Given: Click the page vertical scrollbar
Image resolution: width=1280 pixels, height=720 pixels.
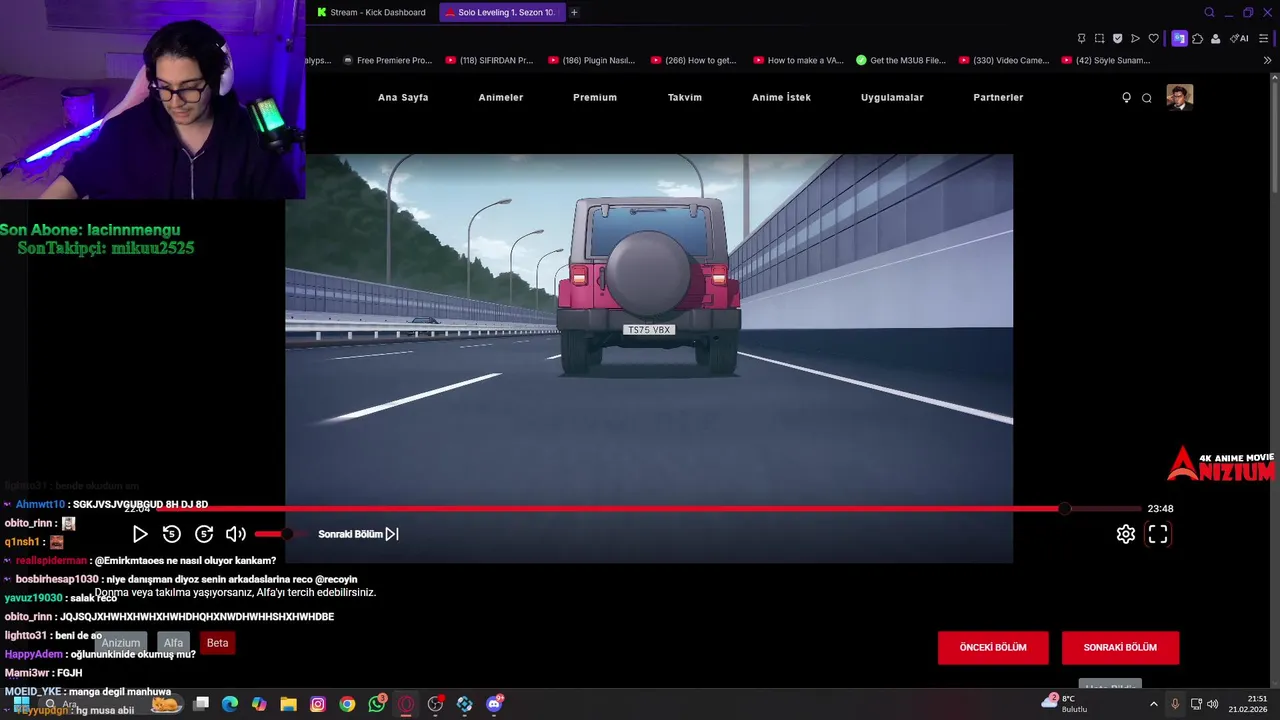Looking at the screenshot, I should coord(1274,135).
